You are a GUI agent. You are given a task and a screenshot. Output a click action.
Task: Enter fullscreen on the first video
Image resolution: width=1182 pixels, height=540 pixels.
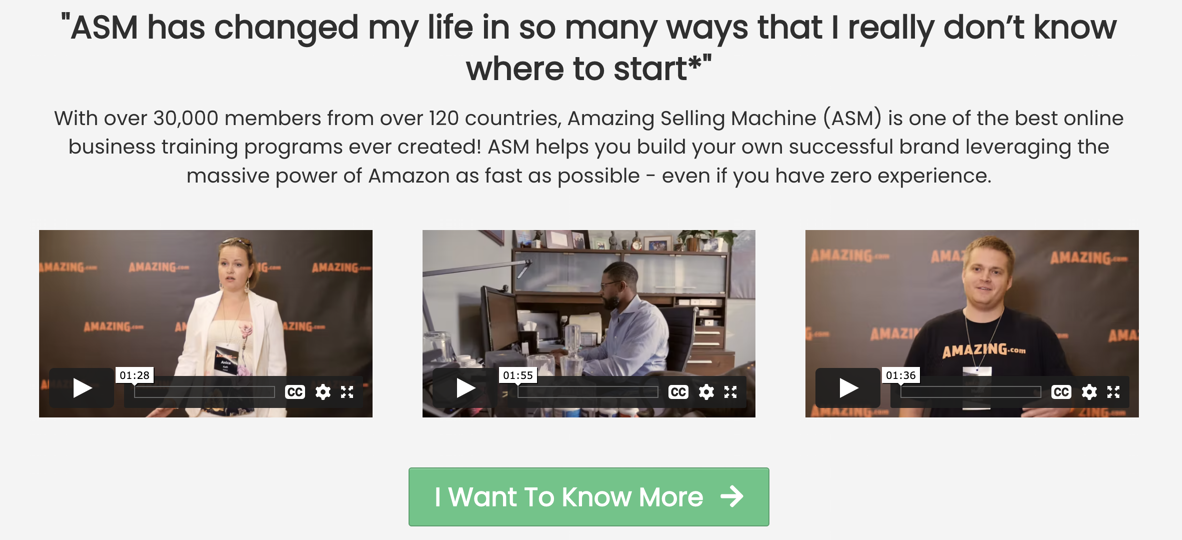347,392
